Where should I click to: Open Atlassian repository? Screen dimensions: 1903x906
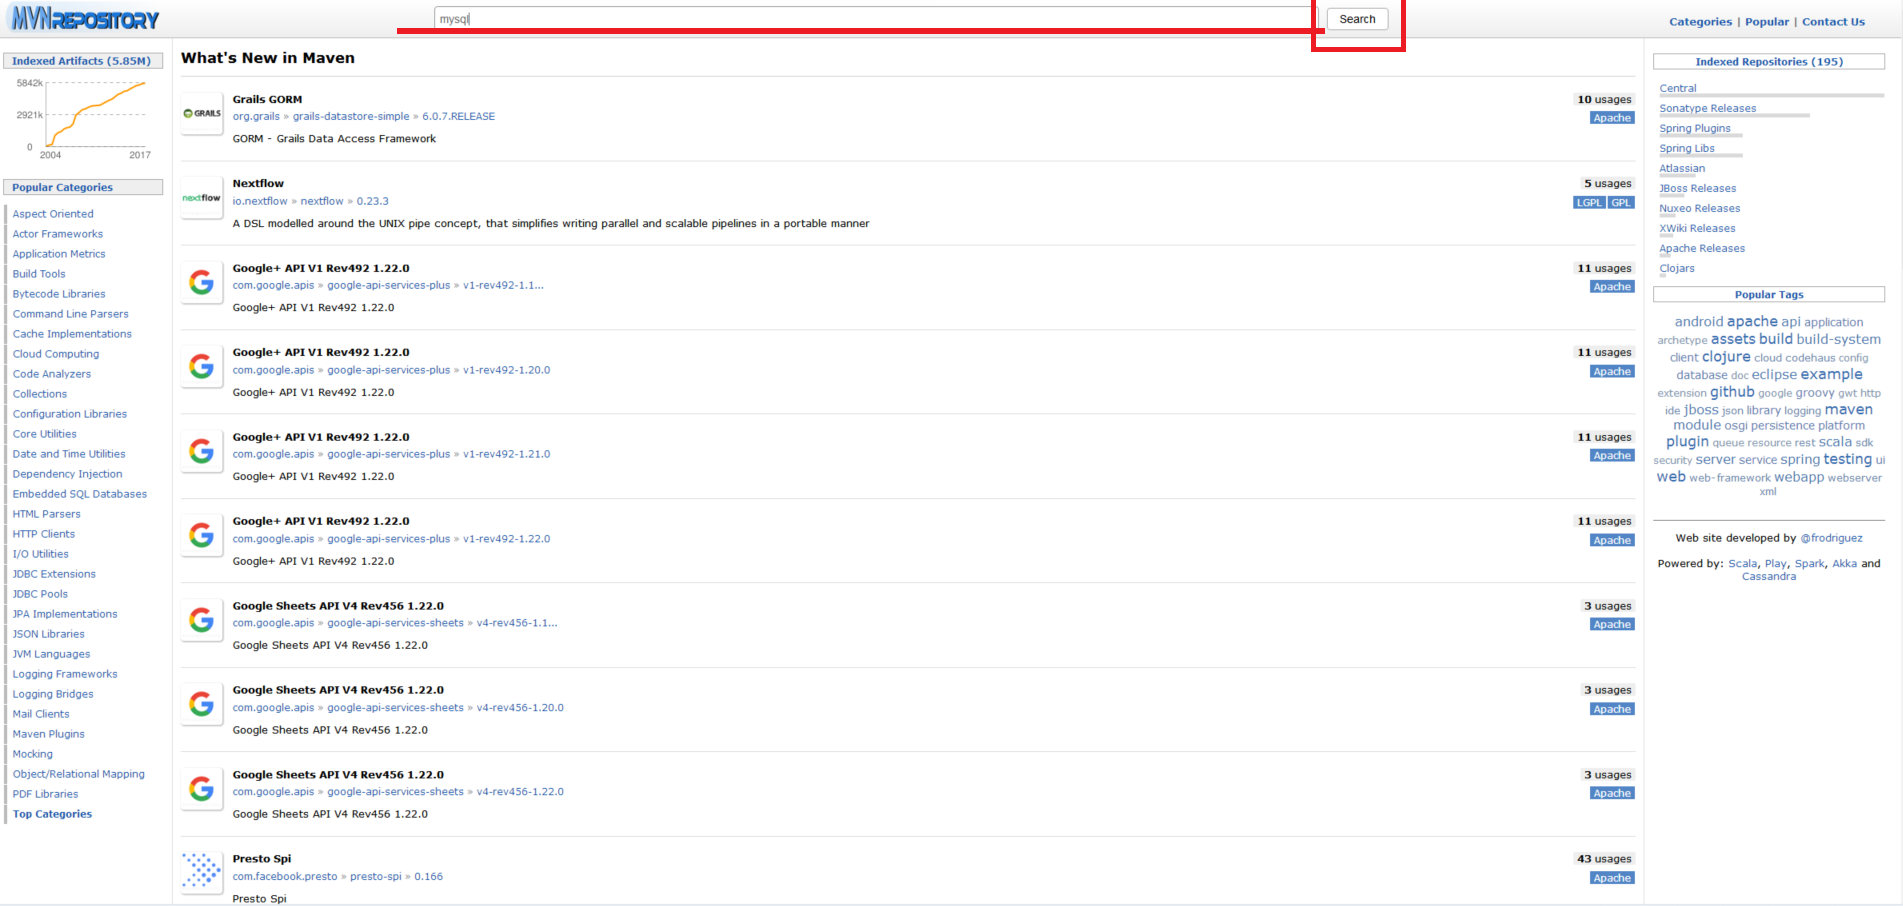pos(1682,169)
